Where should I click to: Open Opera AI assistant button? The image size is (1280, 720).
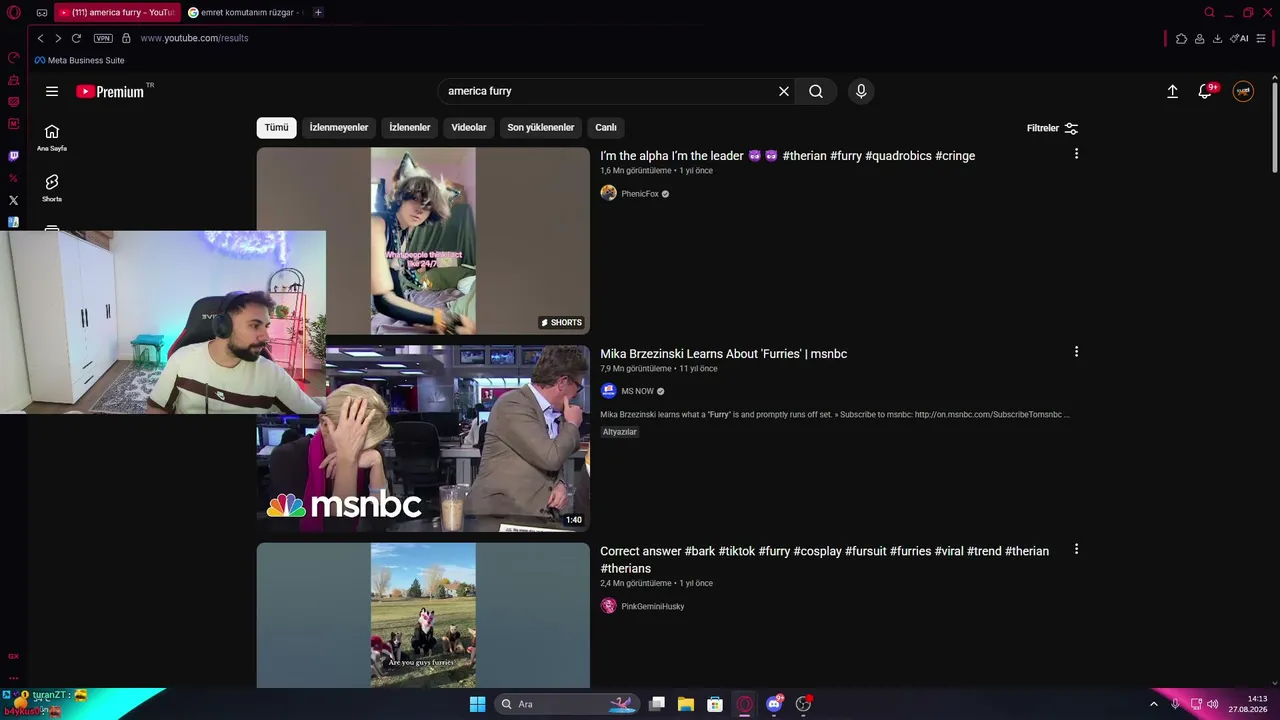click(x=1239, y=38)
